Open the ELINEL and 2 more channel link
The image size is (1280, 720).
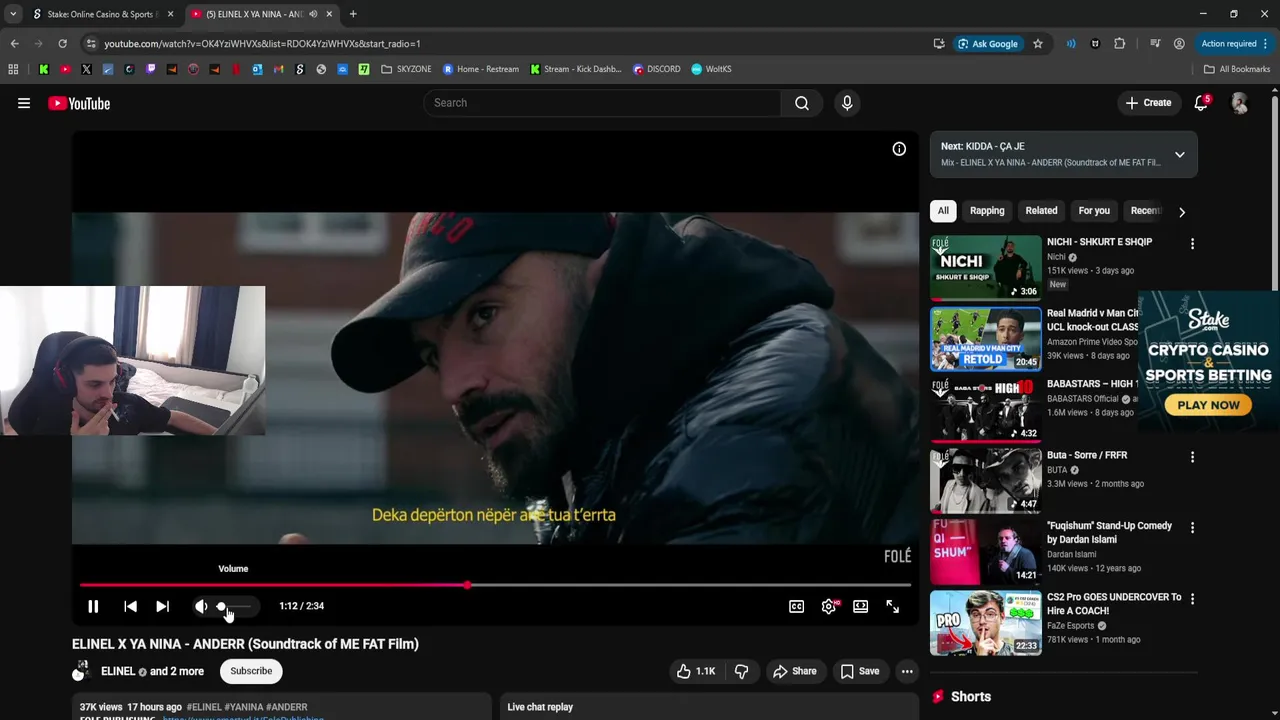coord(152,671)
